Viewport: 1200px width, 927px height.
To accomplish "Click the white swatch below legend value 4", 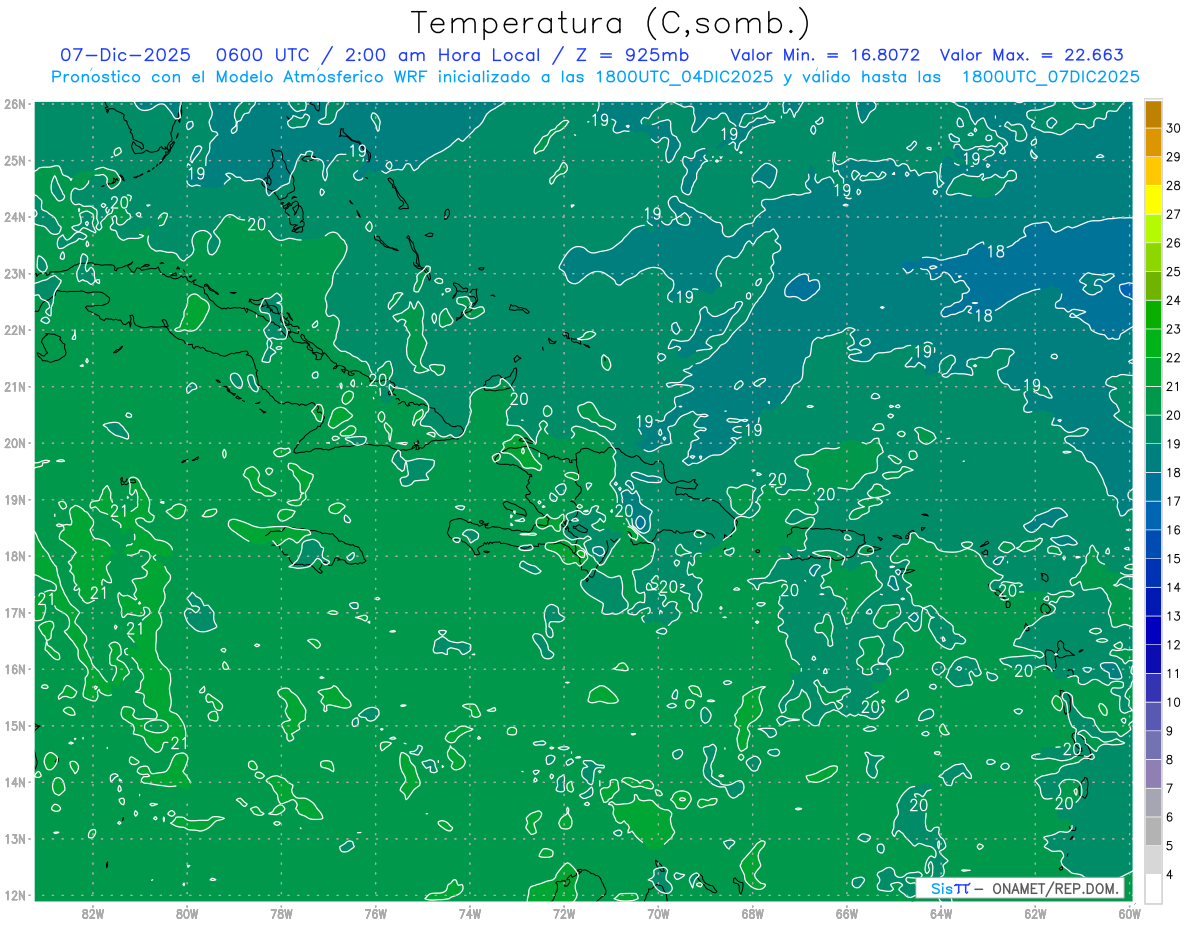I will click(1153, 889).
